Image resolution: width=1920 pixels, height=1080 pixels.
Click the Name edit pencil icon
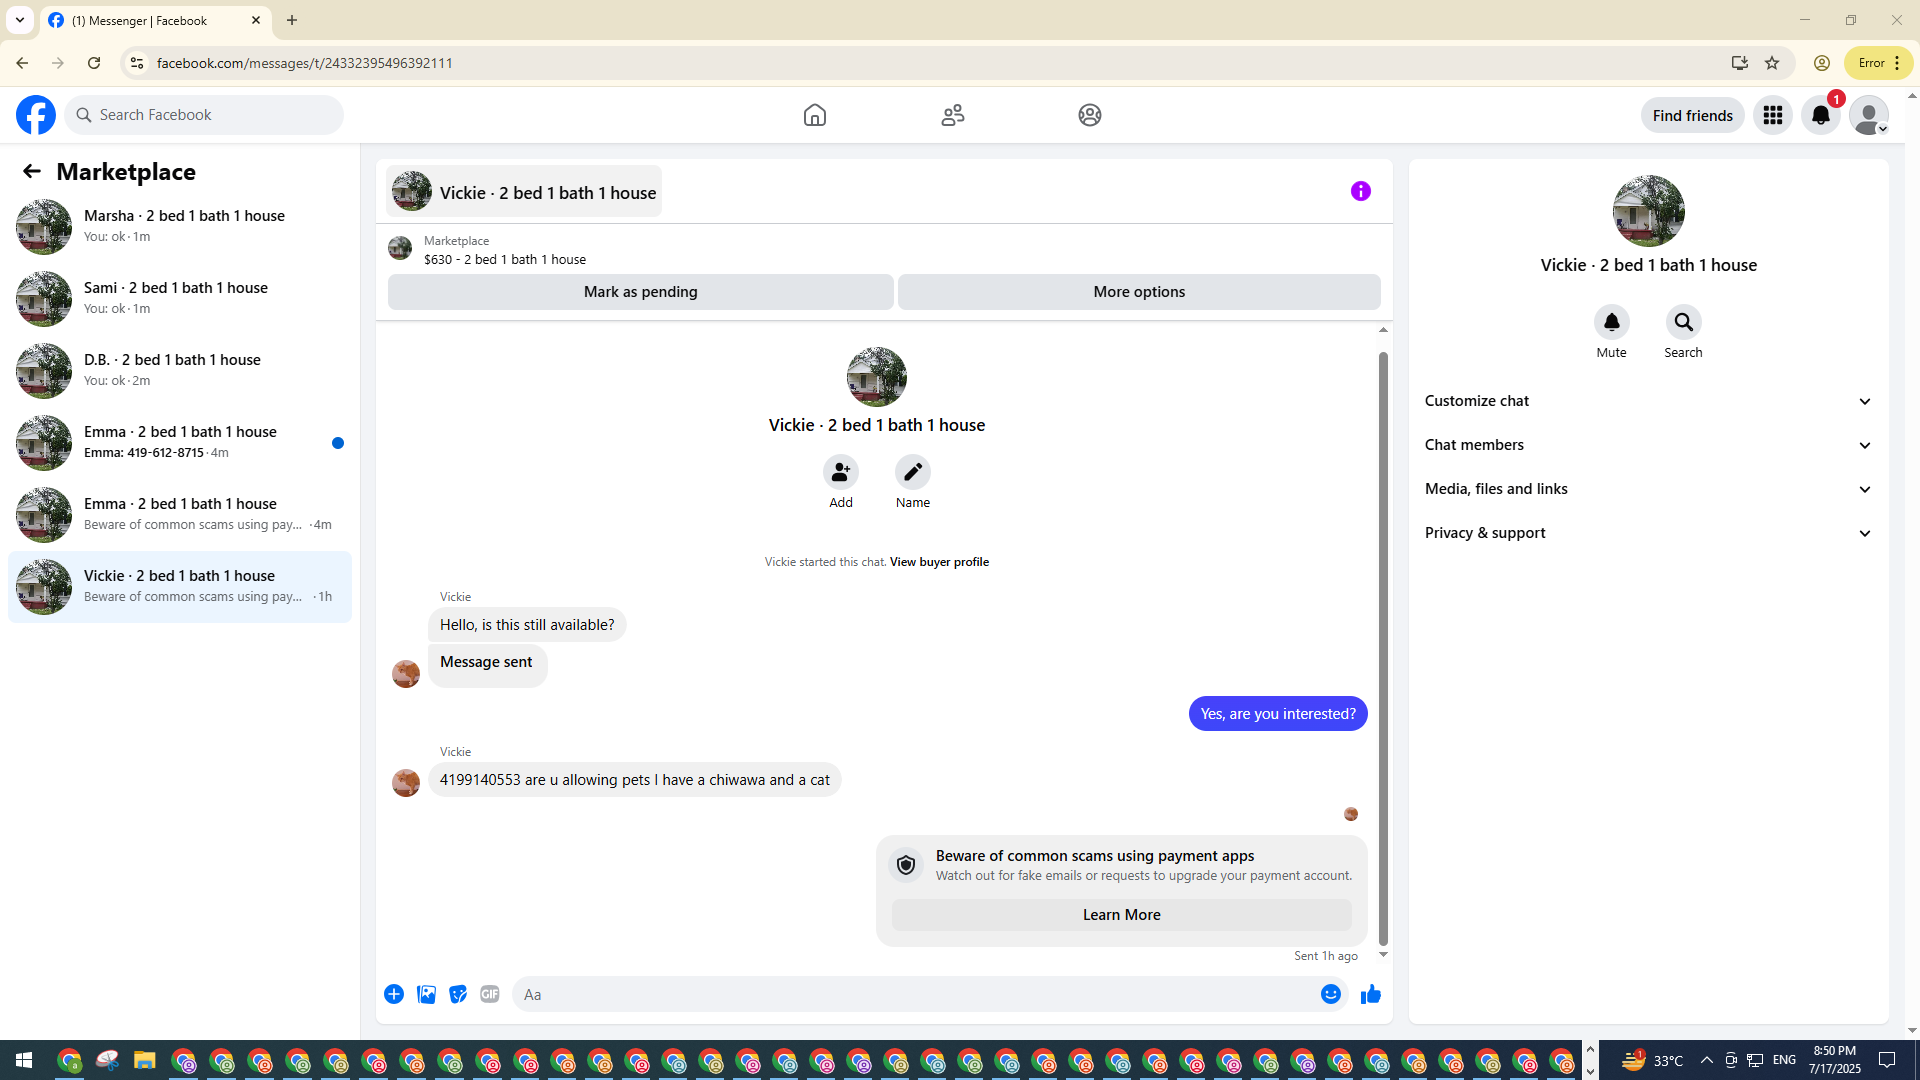pos(913,472)
